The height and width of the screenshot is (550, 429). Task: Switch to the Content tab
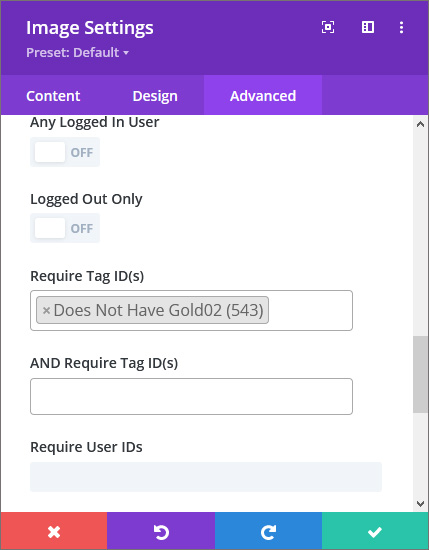53,96
